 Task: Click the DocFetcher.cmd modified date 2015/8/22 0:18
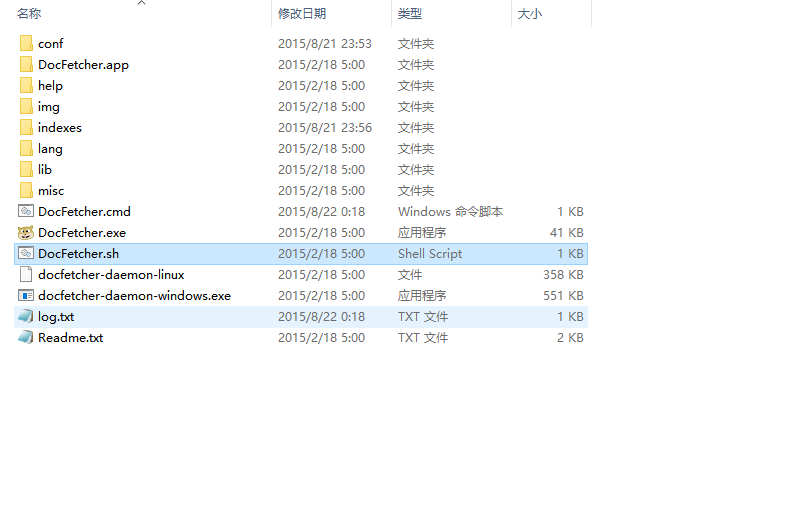click(x=321, y=212)
